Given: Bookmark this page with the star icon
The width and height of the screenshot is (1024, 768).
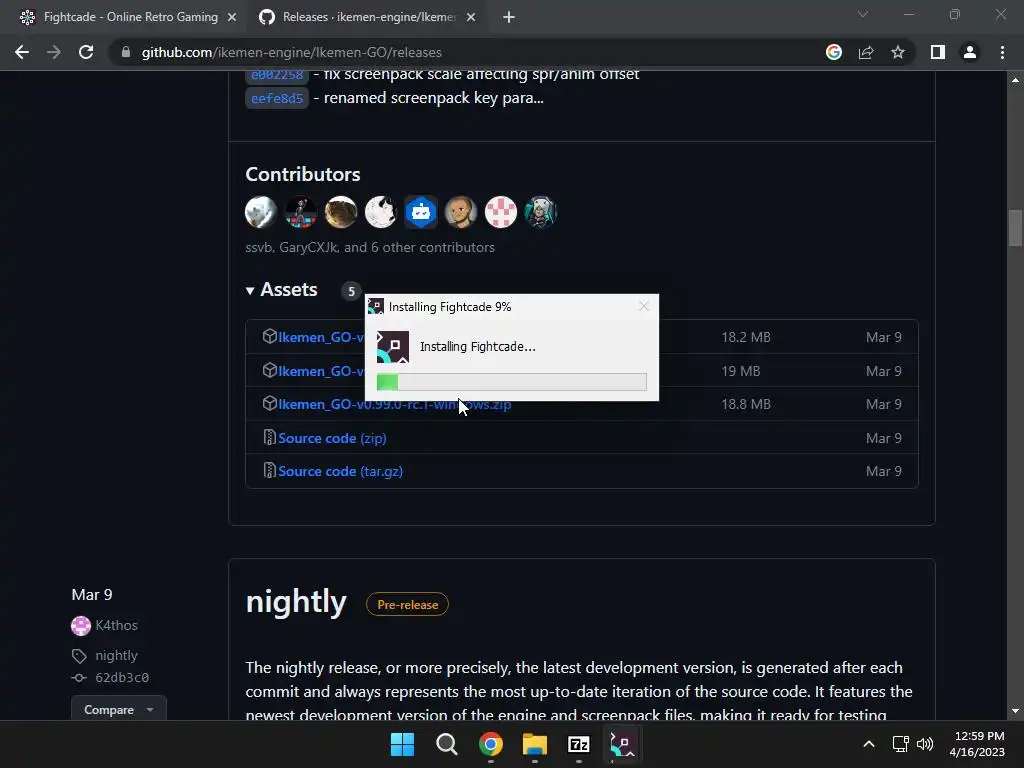Looking at the screenshot, I should pyautogui.click(x=898, y=52).
